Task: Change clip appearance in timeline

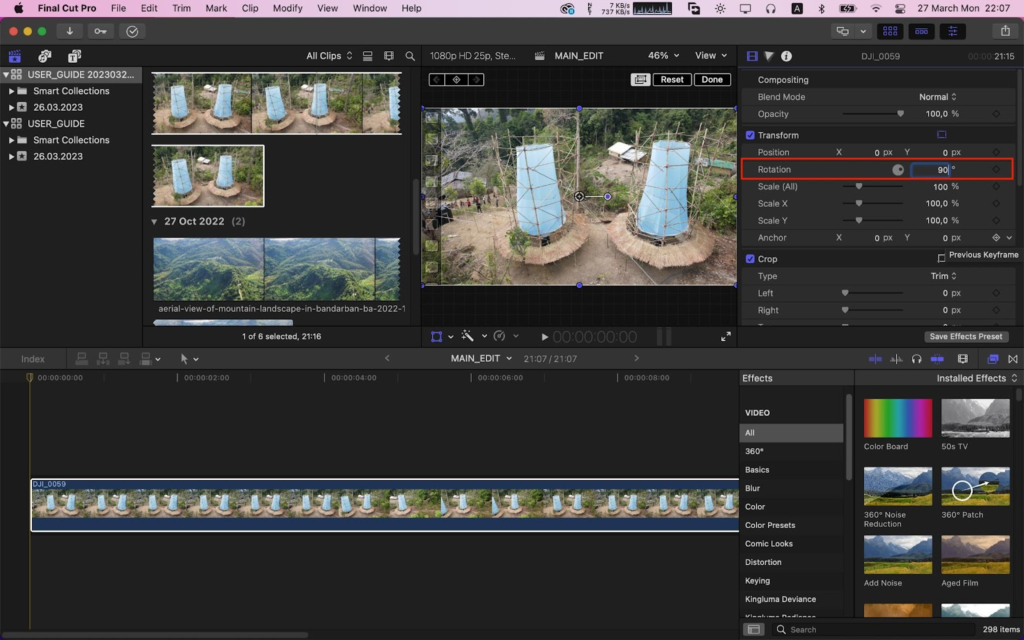Action: click(963, 359)
